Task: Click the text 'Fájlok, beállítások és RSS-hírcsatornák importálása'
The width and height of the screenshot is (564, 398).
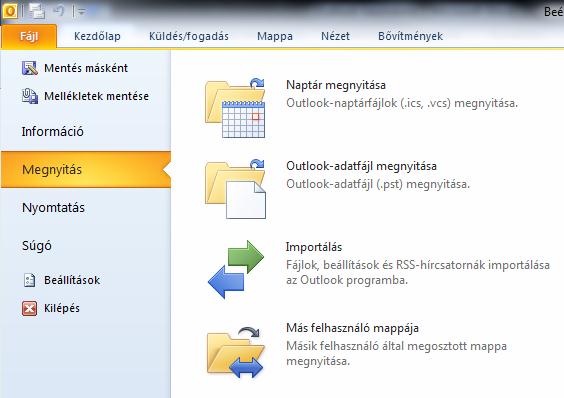Action: [x=418, y=265]
